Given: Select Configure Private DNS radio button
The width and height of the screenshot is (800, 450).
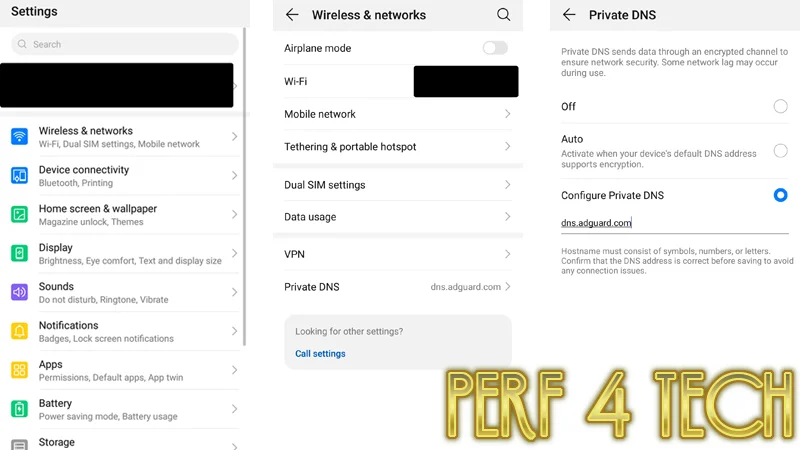Looking at the screenshot, I should click(780, 195).
